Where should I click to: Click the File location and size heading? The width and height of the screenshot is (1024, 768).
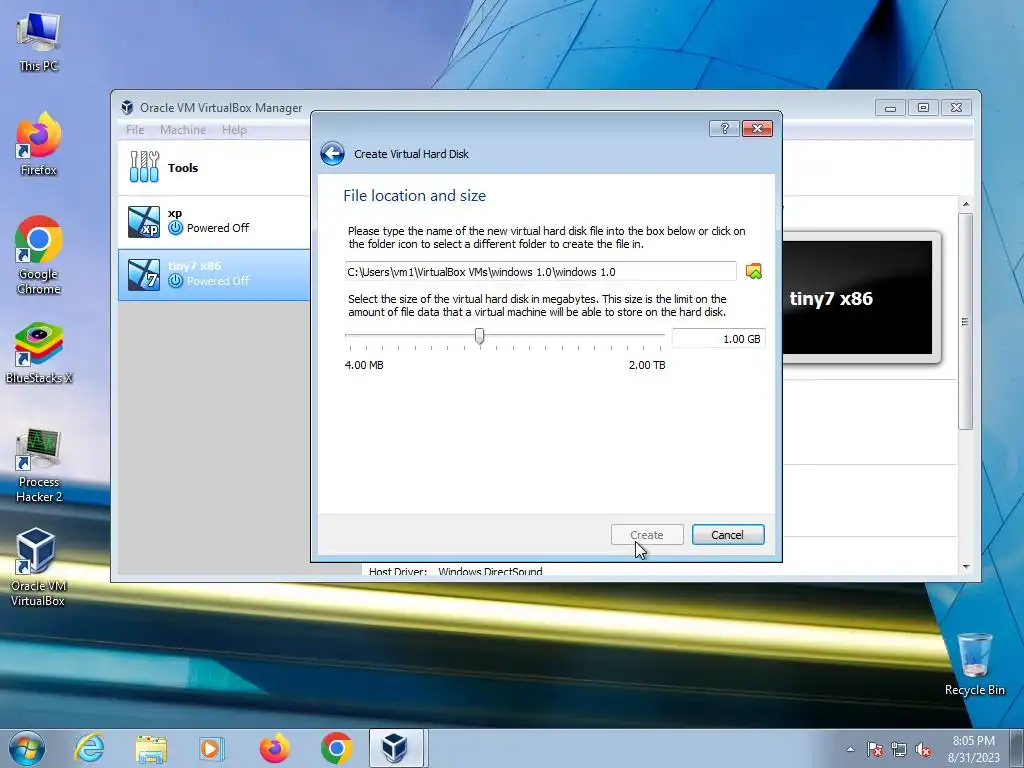(415, 196)
